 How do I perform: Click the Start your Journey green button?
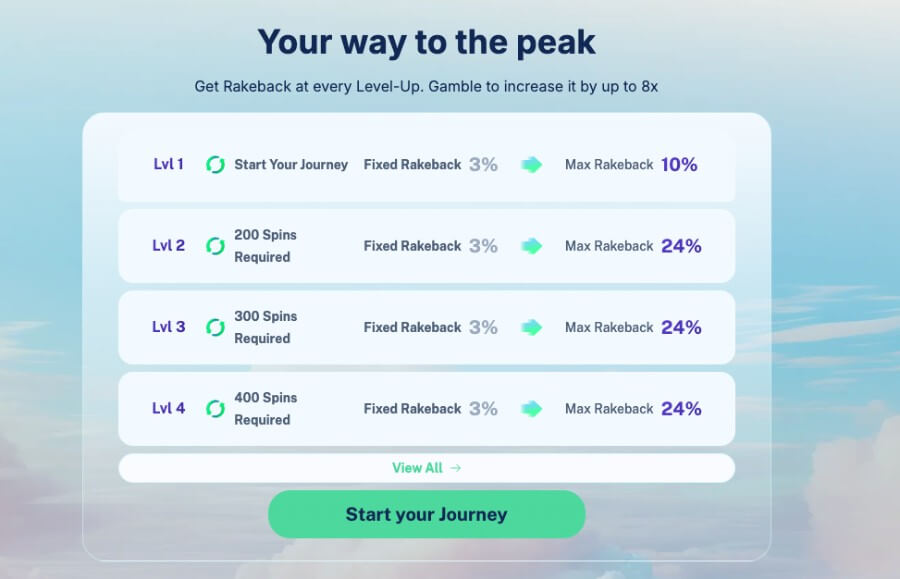tap(426, 514)
